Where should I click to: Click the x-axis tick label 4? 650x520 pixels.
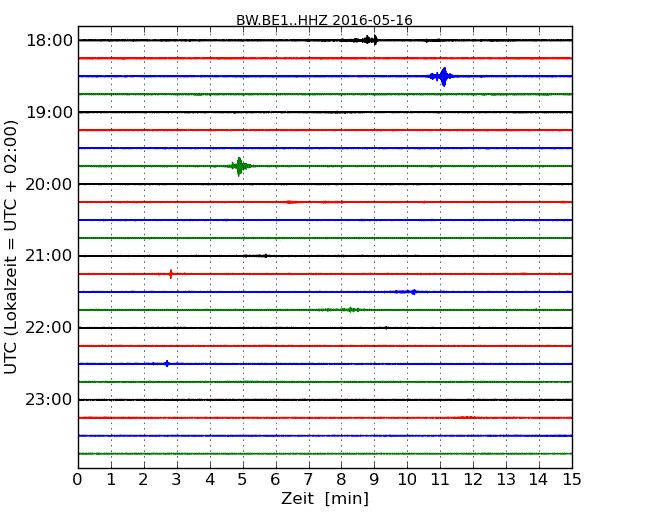(x=210, y=480)
